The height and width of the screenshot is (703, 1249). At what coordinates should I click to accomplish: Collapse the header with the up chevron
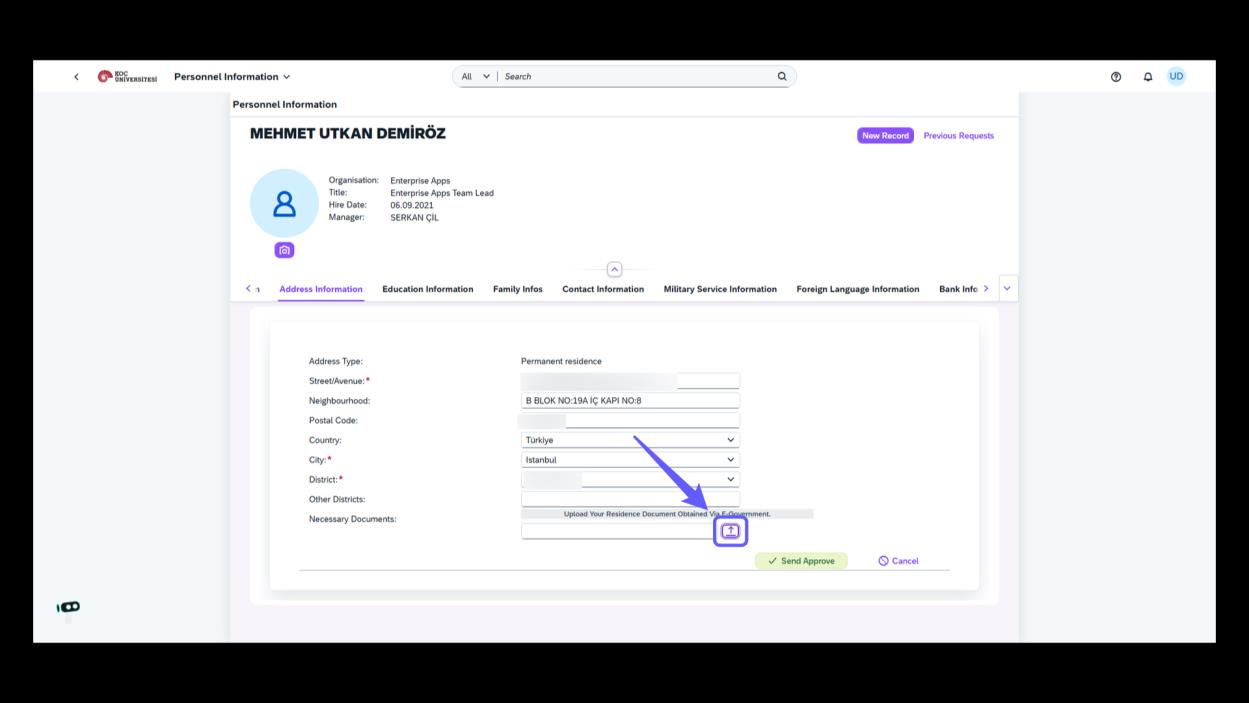(x=615, y=269)
